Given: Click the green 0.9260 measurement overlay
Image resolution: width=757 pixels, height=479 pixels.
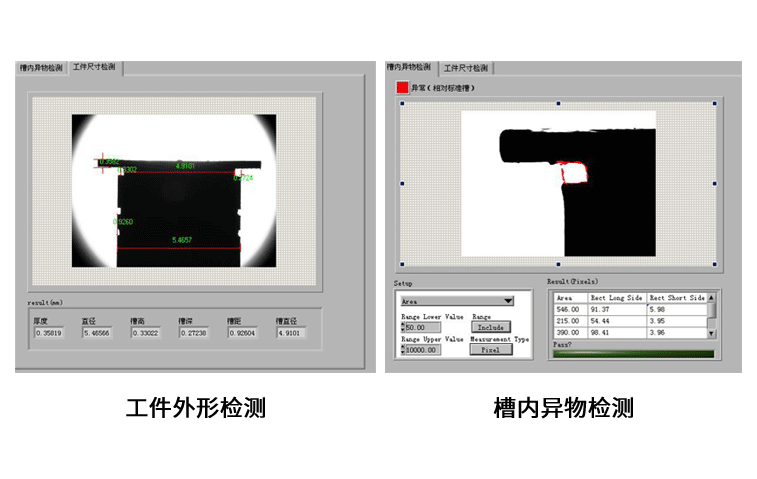Looking at the screenshot, I should point(123,222).
